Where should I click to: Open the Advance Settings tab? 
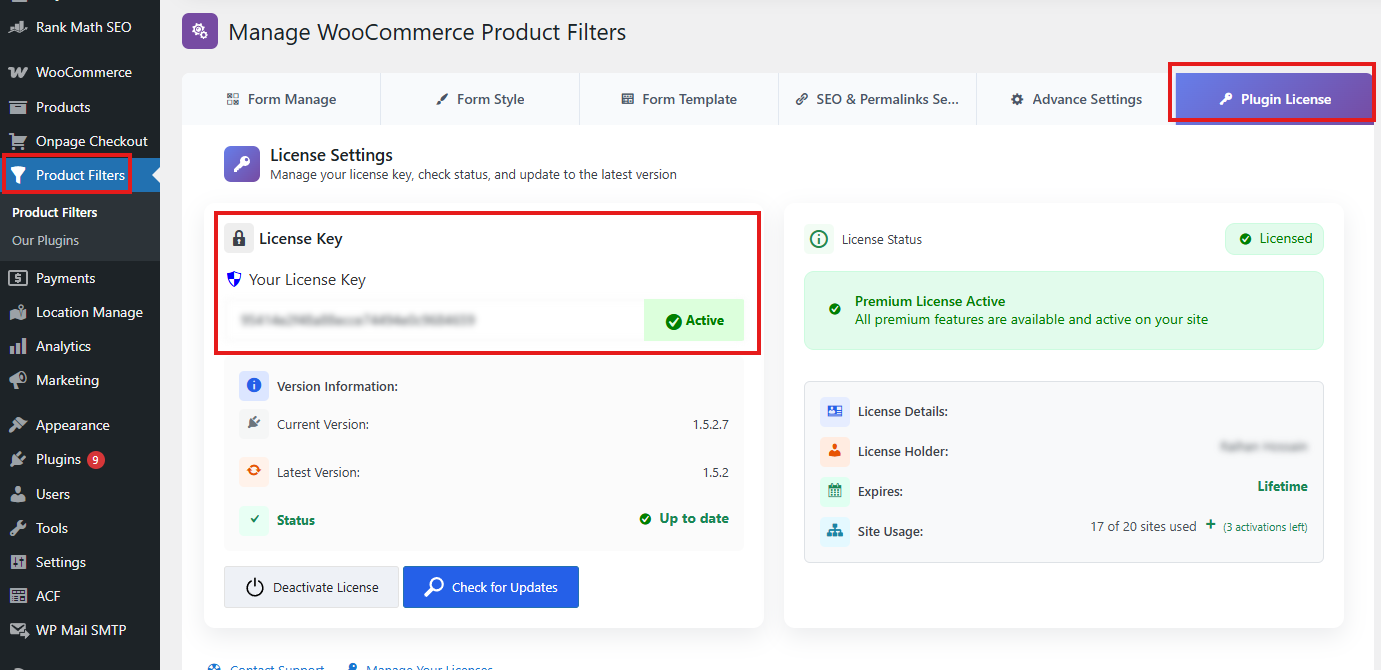[x=1076, y=99]
